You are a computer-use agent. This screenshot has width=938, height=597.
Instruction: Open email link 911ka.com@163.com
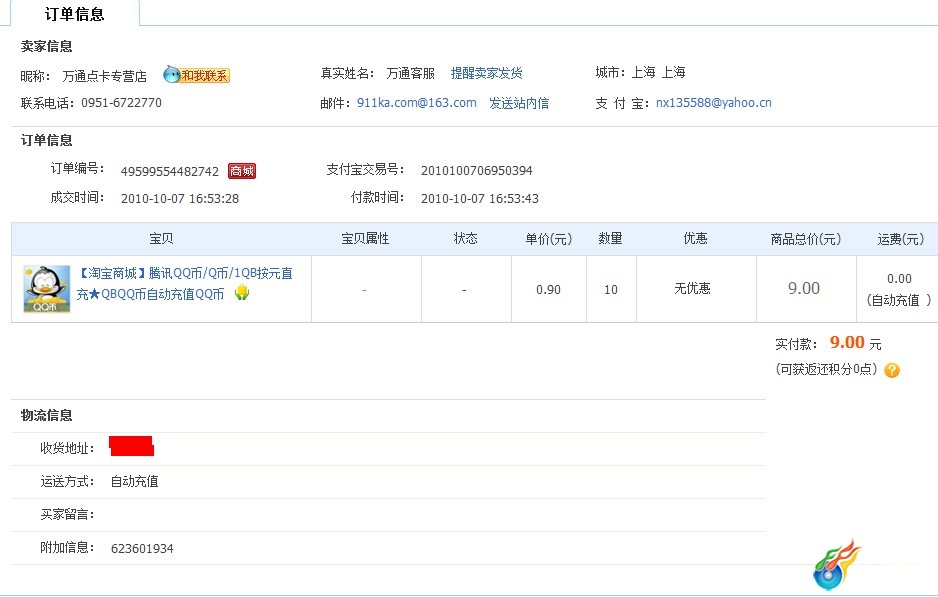417,103
